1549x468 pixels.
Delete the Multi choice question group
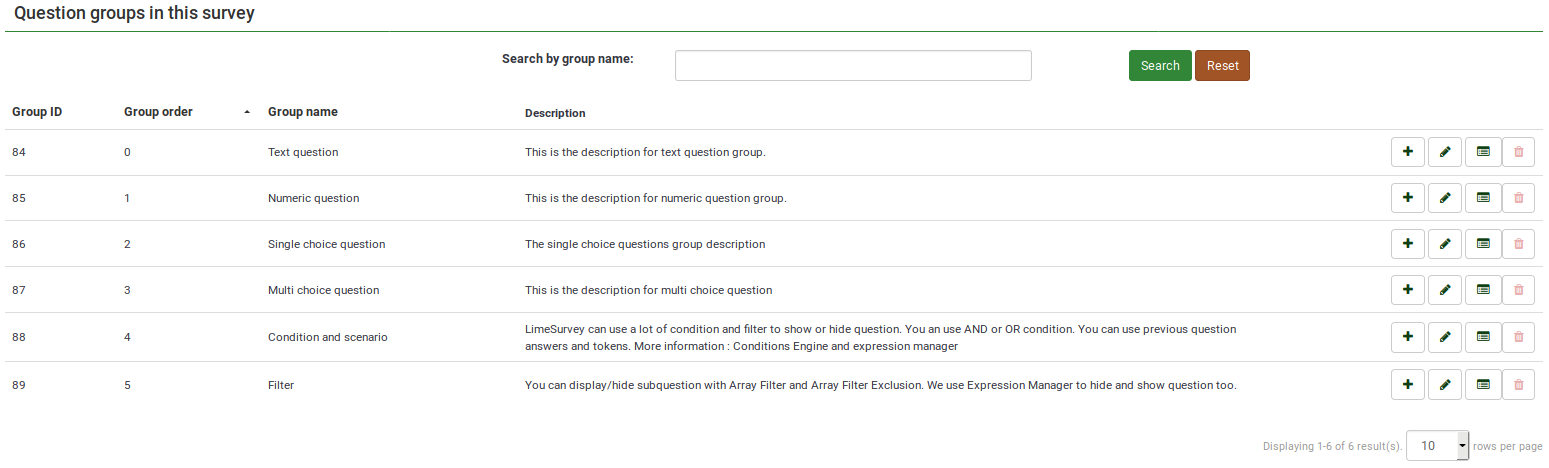pyautogui.click(x=1518, y=290)
